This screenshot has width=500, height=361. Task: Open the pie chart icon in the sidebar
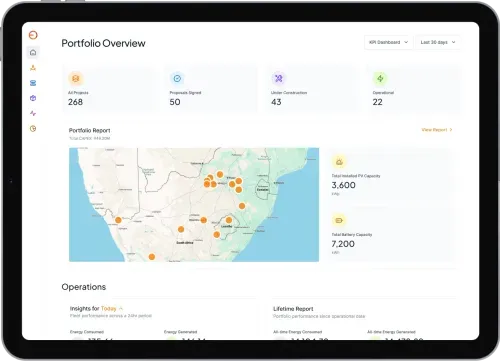click(x=33, y=129)
